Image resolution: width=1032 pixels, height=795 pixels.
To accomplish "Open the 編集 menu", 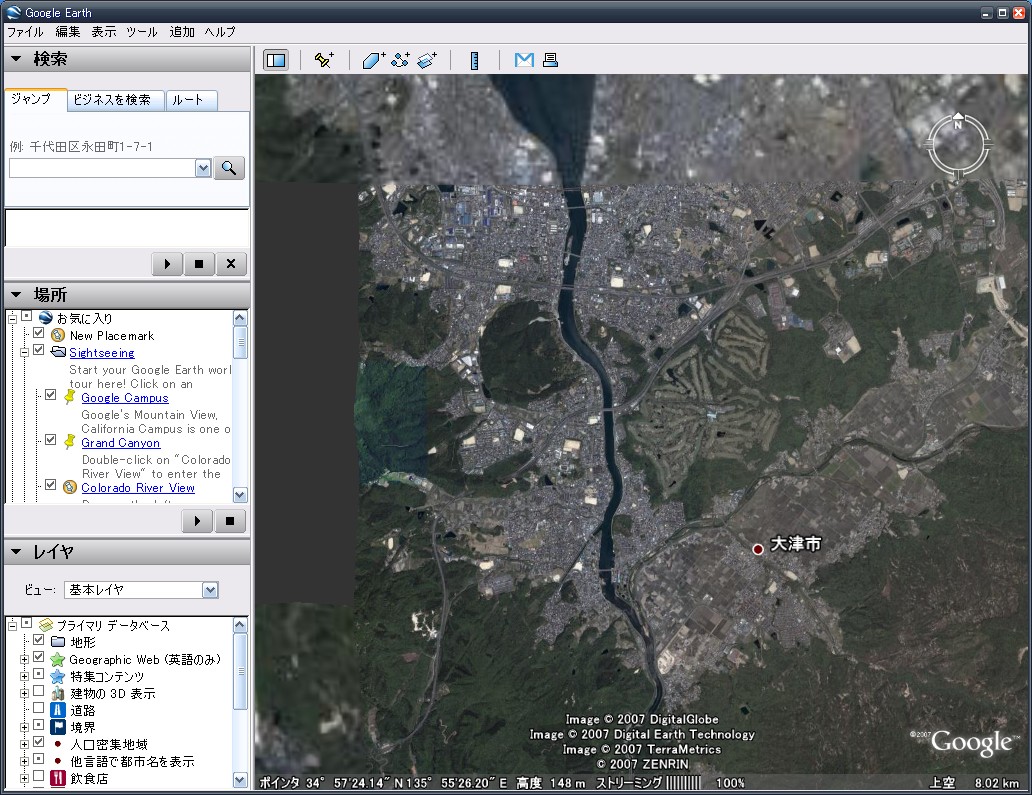I will click(x=68, y=32).
